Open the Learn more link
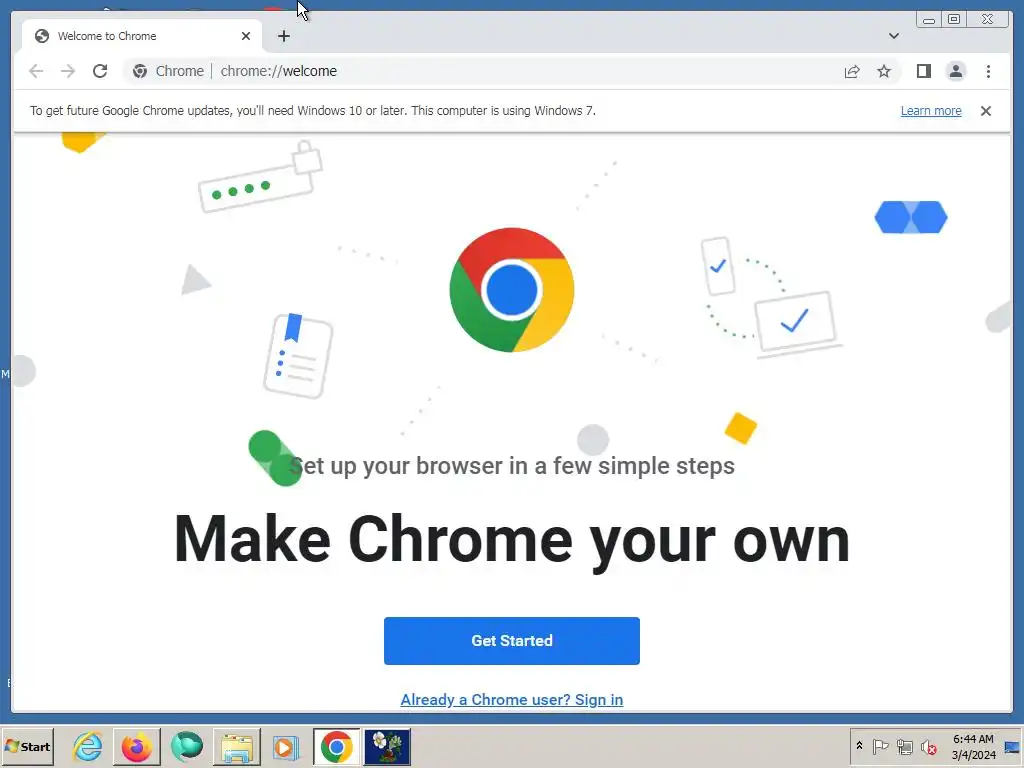Image resolution: width=1024 pixels, height=768 pixels. tap(931, 111)
